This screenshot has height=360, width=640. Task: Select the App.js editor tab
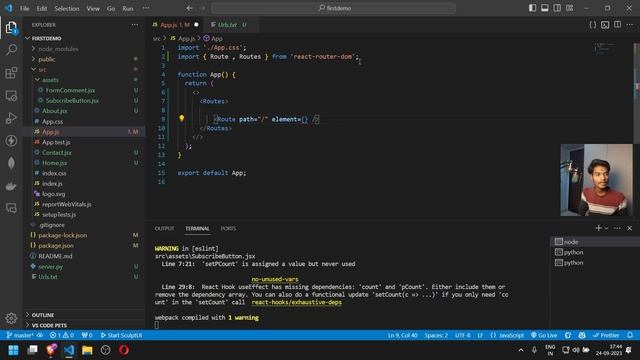[176, 25]
